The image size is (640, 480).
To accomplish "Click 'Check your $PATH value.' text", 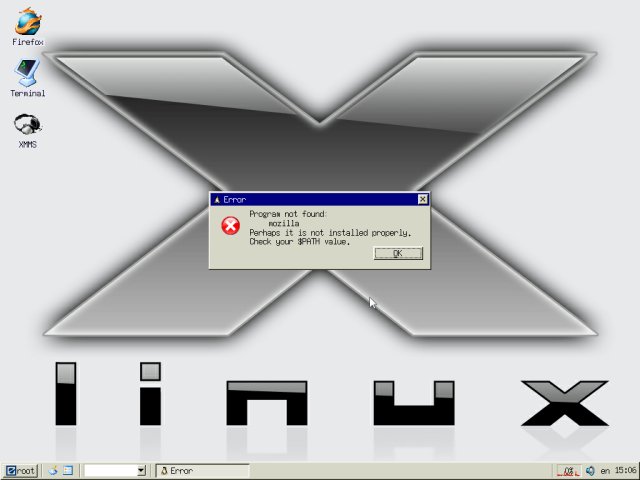I will pyautogui.click(x=300, y=242).
